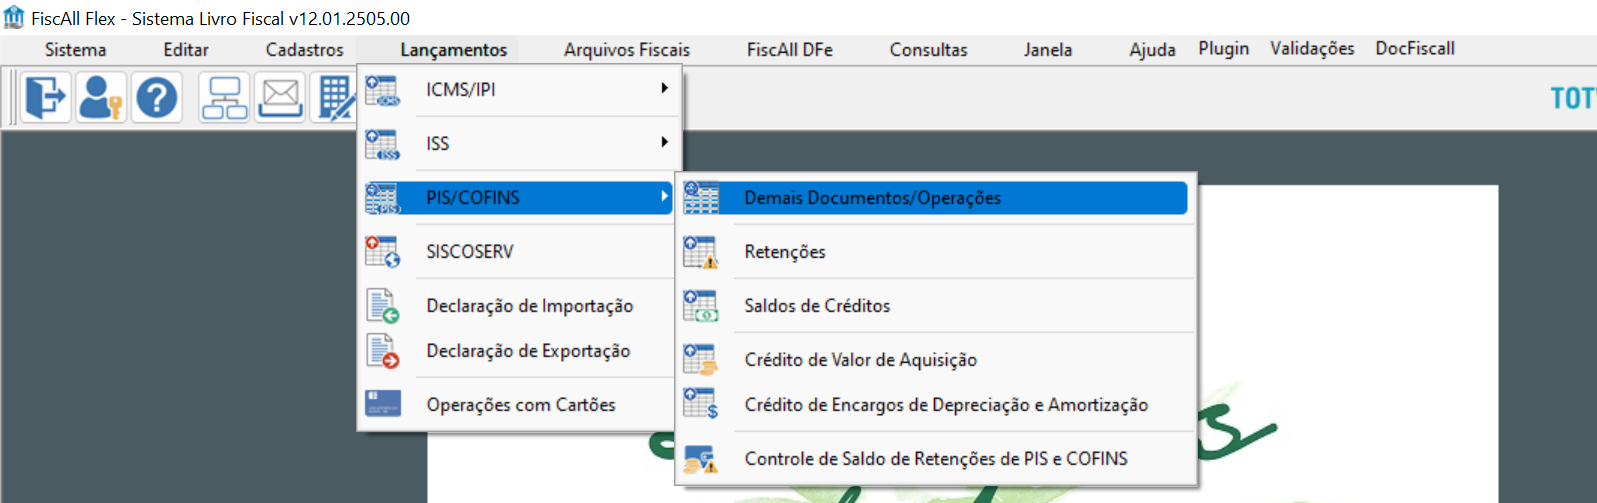Viewport: 1597px width, 503px height.
Task: Select Demais Documentos/Operações submenu item
Action: pyautogui.click(x=935, y=198)
